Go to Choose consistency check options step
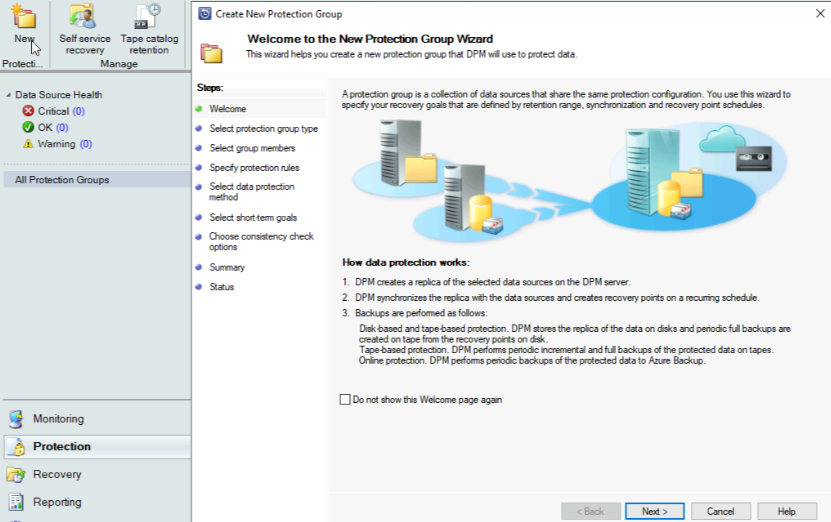This screenshot has height=522, width=831. coord(261,242)
